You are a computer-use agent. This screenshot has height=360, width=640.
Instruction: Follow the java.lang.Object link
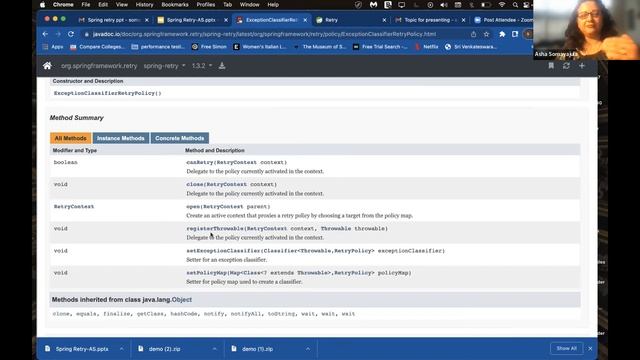[x=182, y=300]
